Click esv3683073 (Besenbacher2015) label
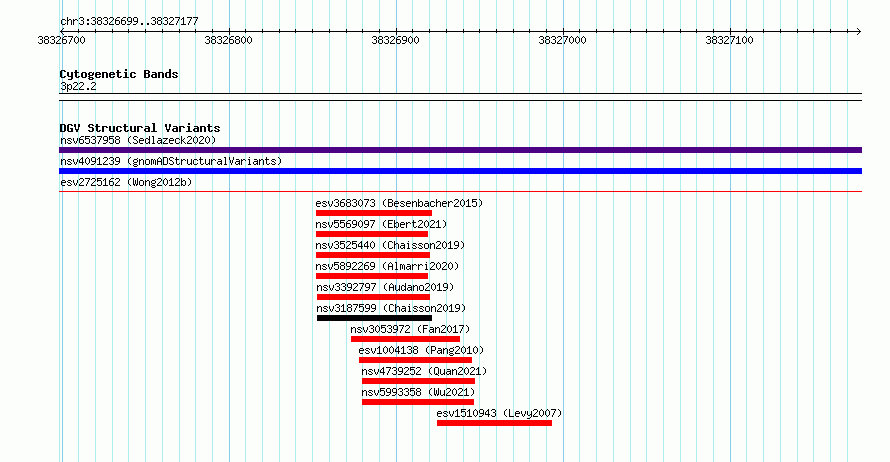890x462 pixels. click(x=399, y=203)
